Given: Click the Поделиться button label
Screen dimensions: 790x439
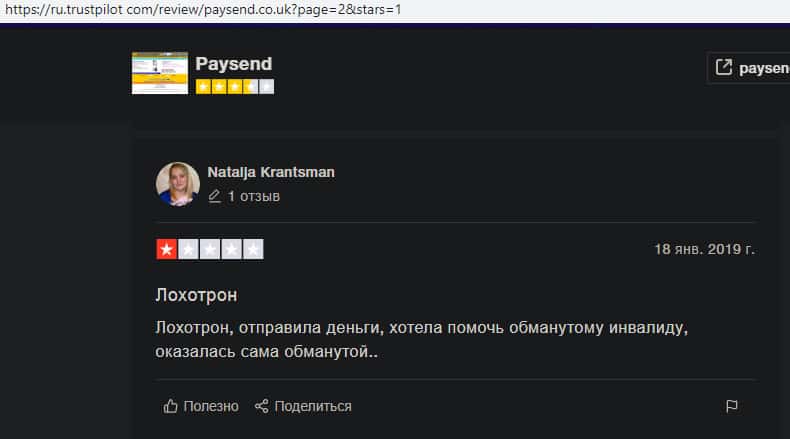Looking at the screenshot, I should tap(313, 406).
